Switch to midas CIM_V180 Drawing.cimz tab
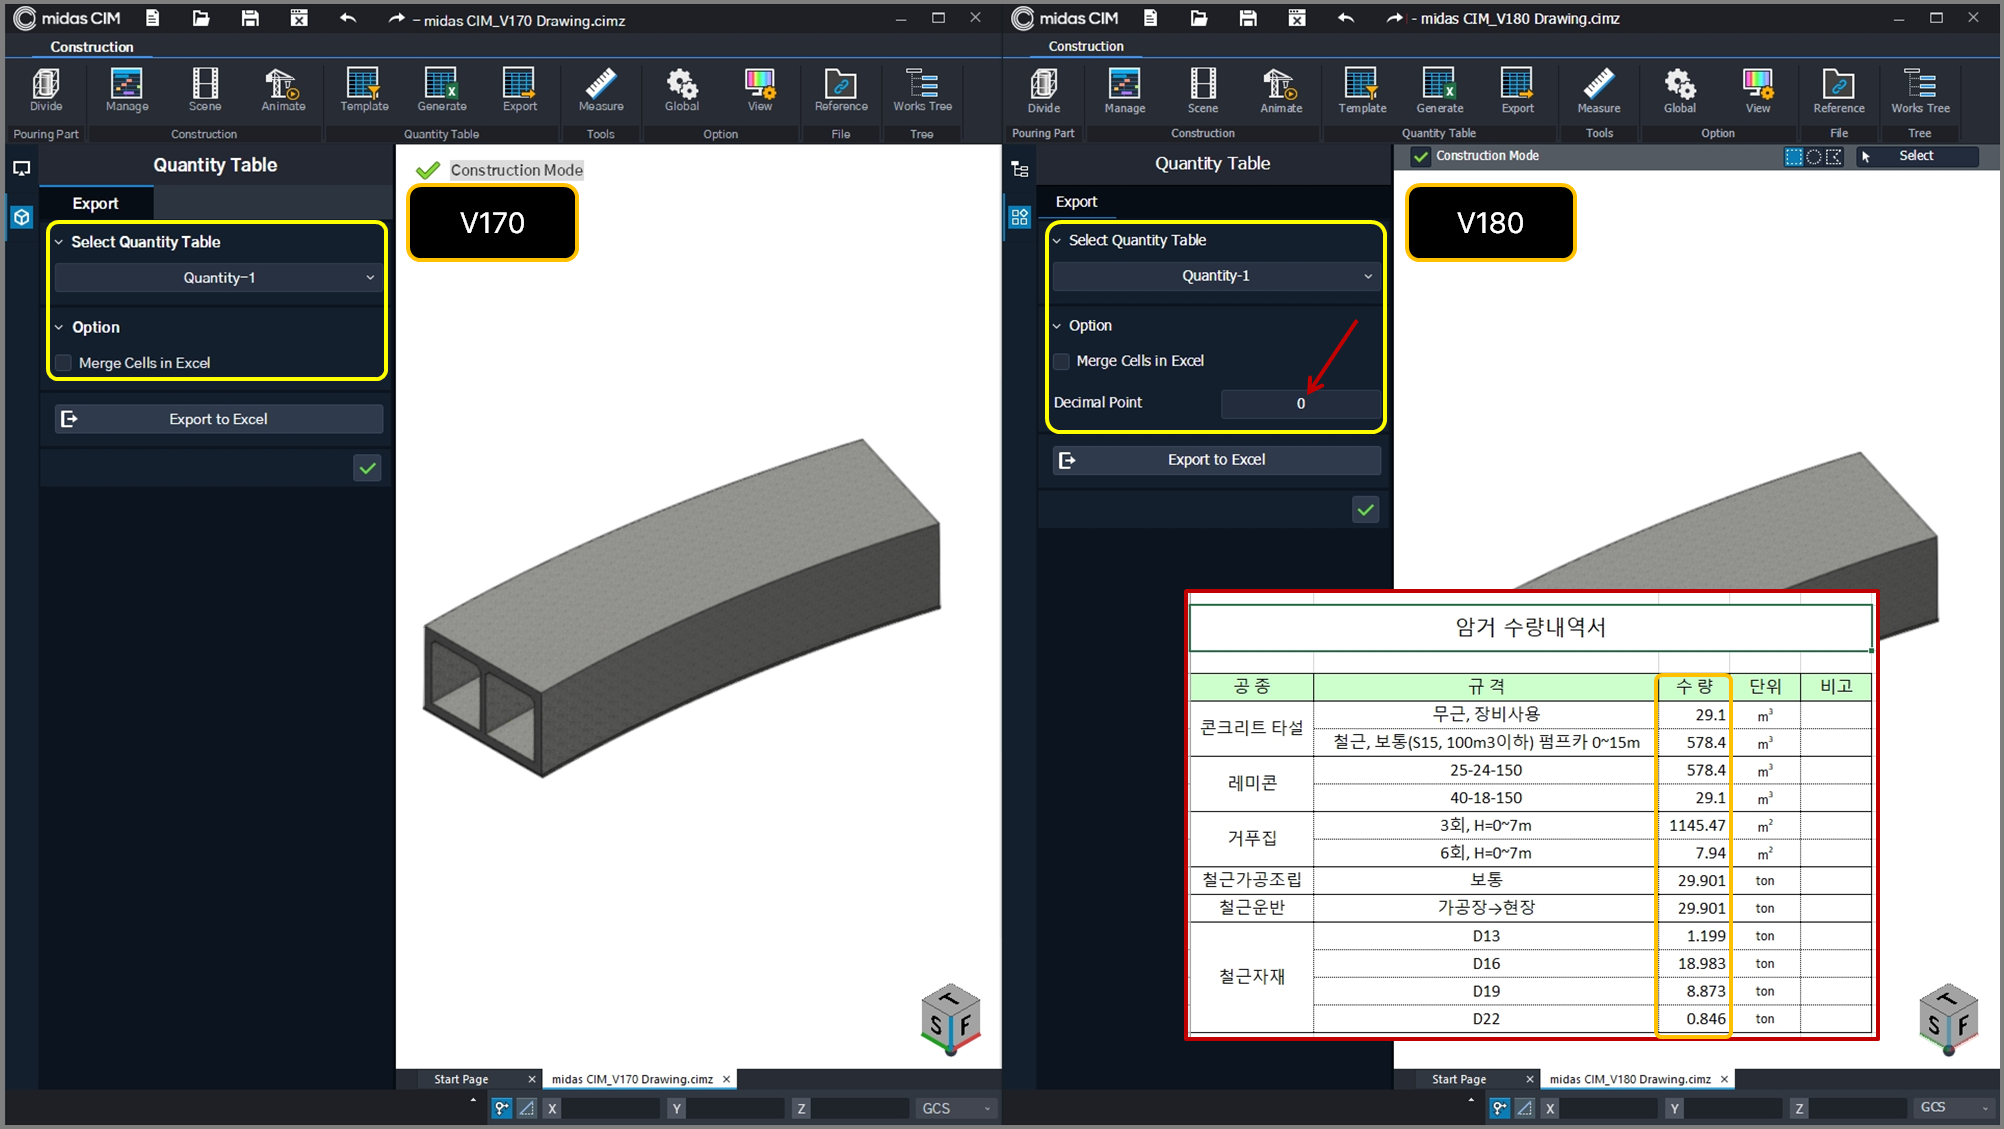The image size is (2004, 1129). point(1630,1079)
